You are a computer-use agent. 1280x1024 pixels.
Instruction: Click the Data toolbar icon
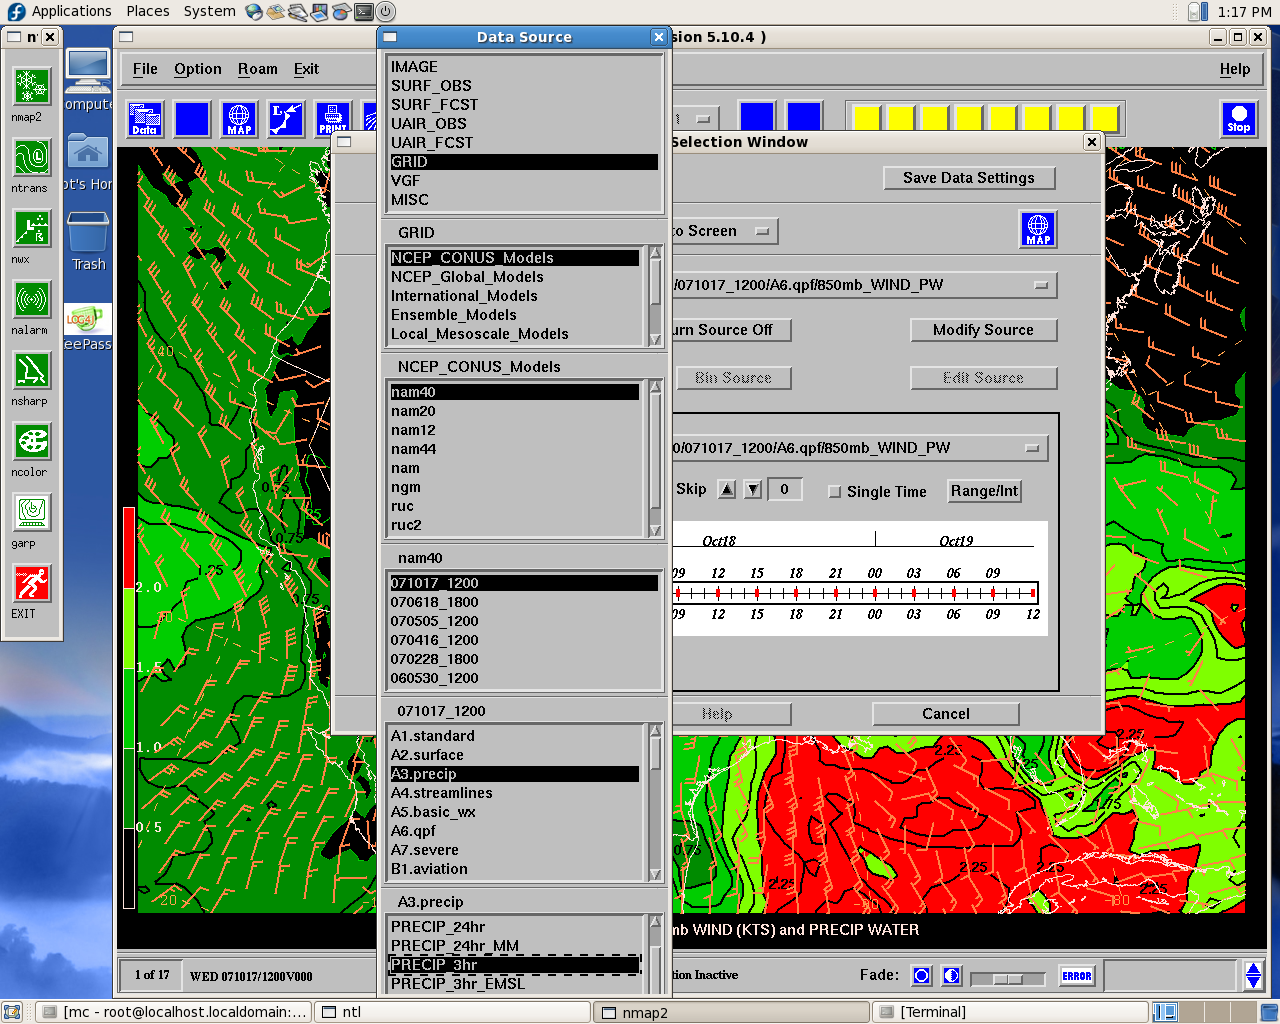click(145, 119)
